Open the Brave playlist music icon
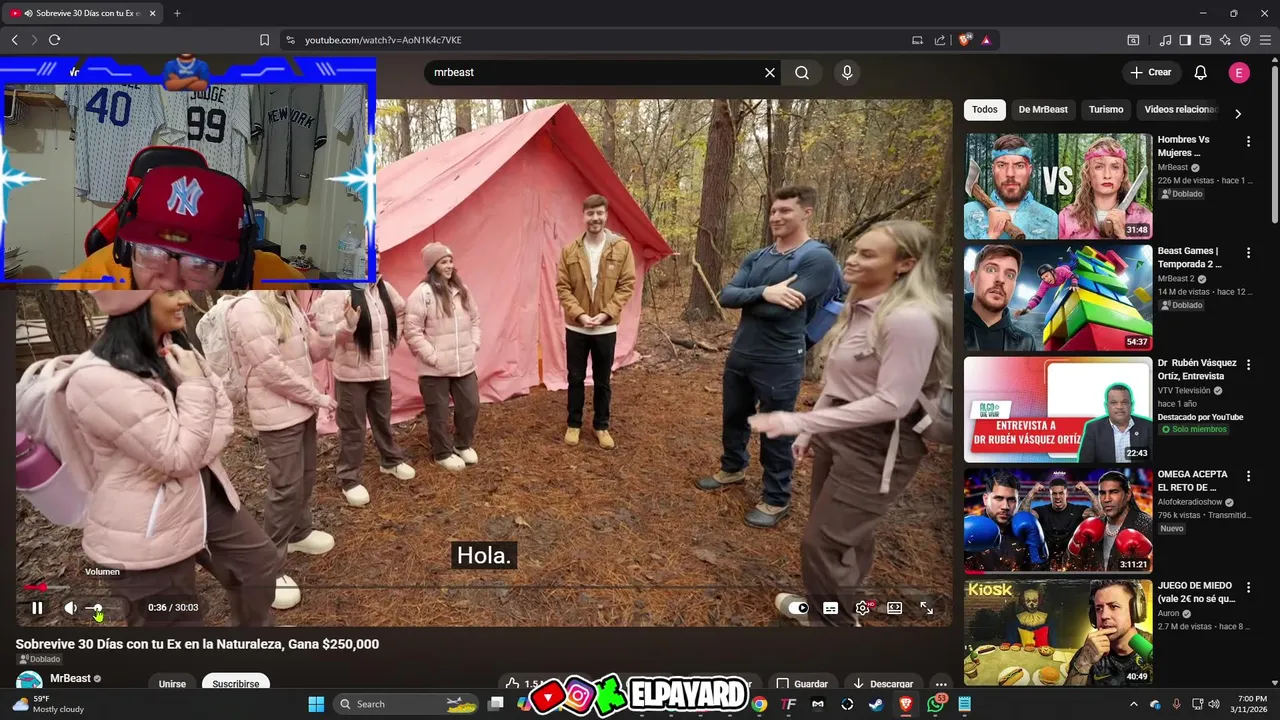This screenshot has height=720, width=1280. point(1165,40)
